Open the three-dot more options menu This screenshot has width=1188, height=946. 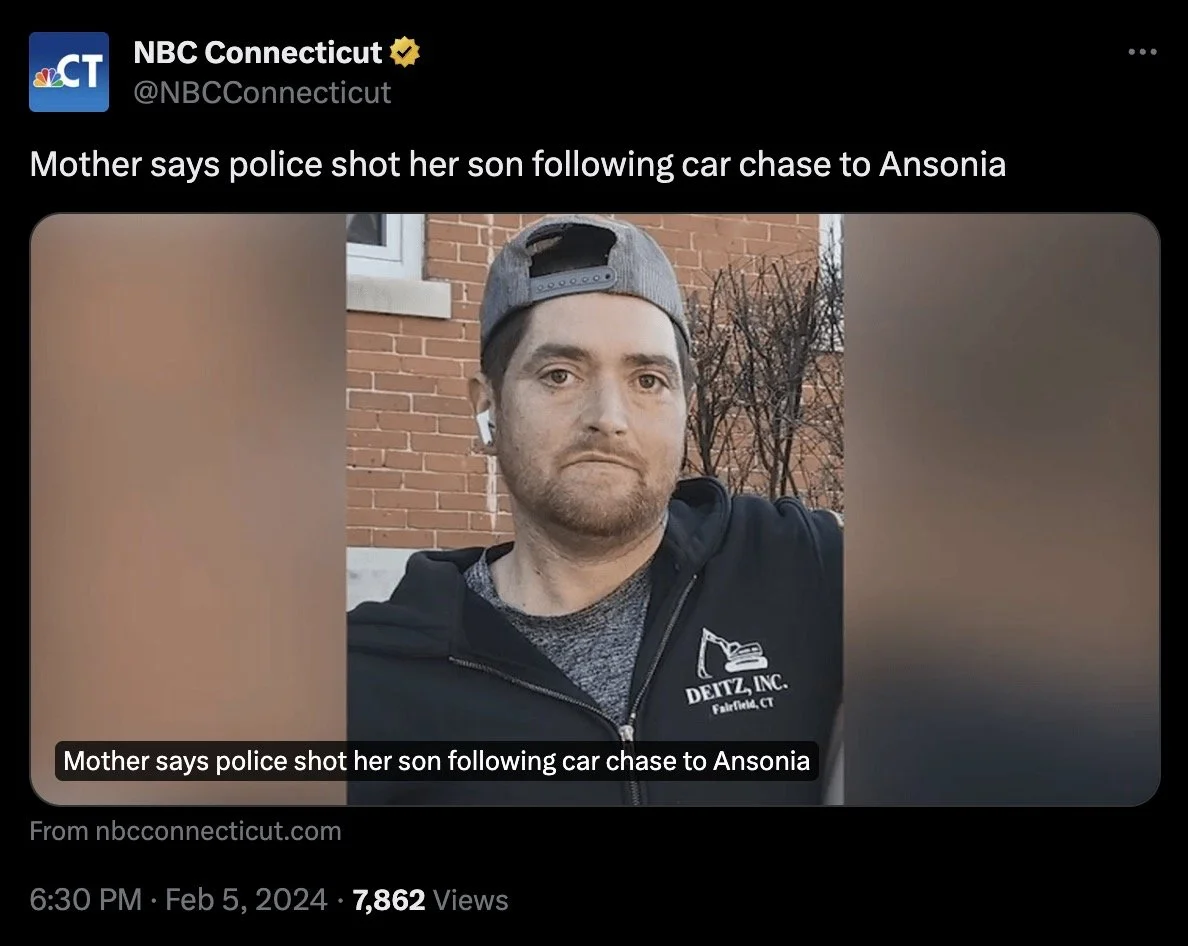pyautogui.click(x=1142, y=52)
